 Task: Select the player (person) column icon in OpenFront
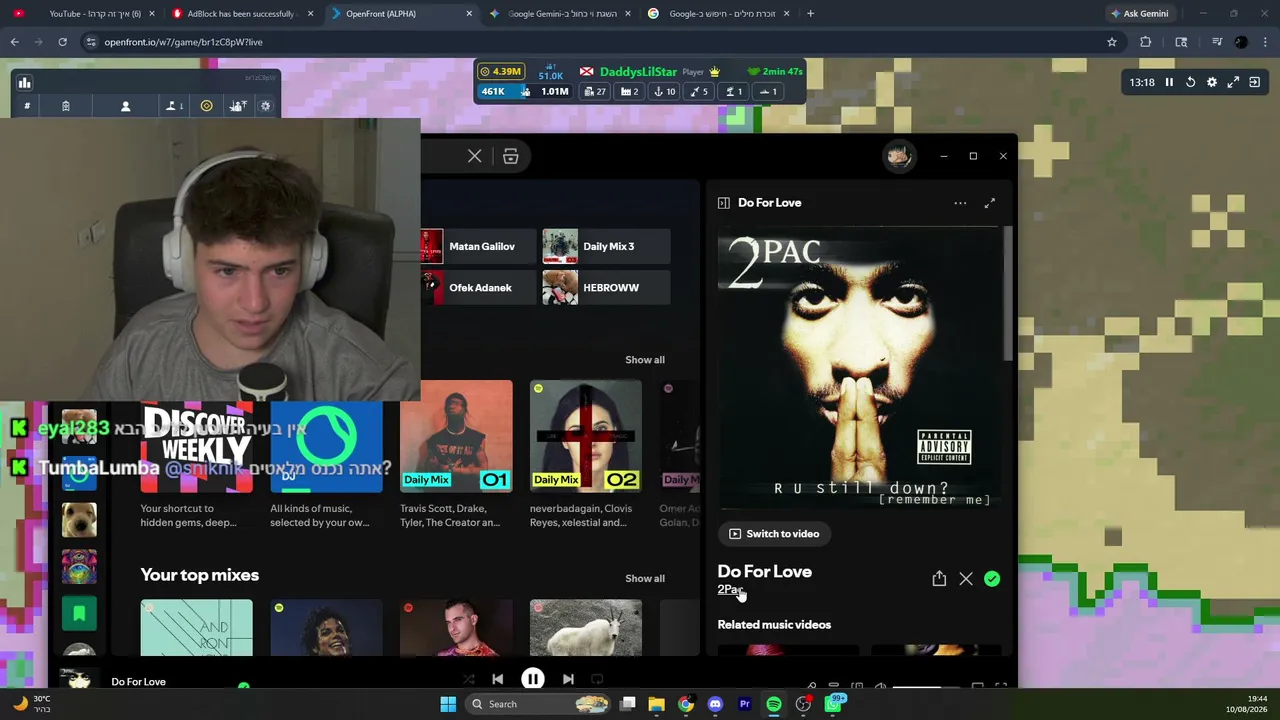point(126,106)
